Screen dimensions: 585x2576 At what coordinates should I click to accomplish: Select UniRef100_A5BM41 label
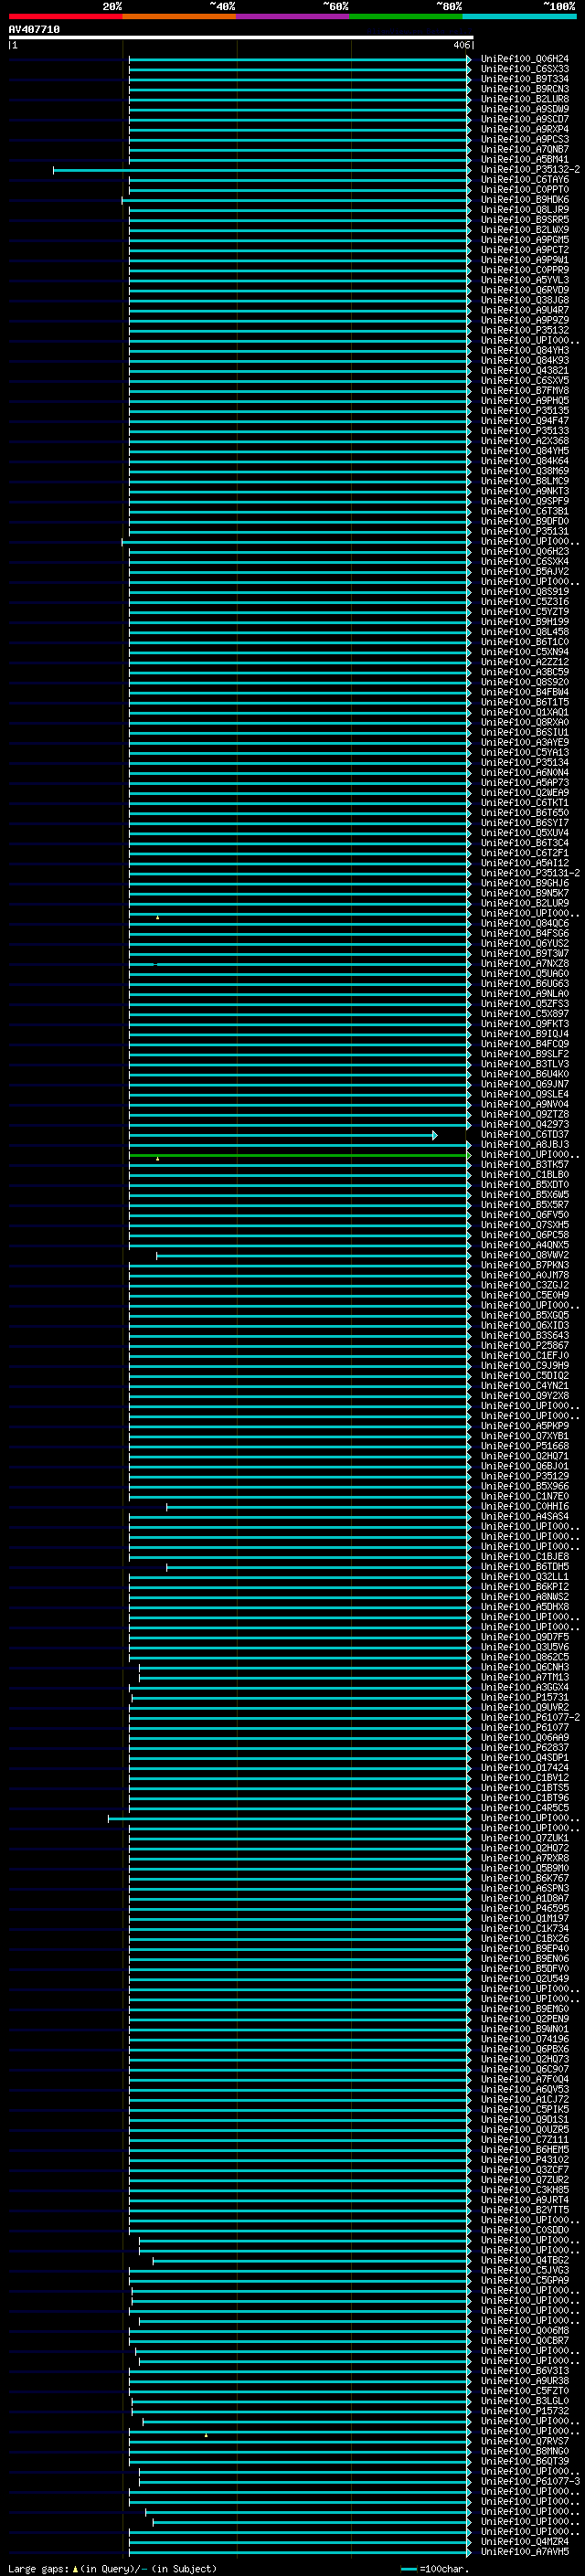click(524, 160)
